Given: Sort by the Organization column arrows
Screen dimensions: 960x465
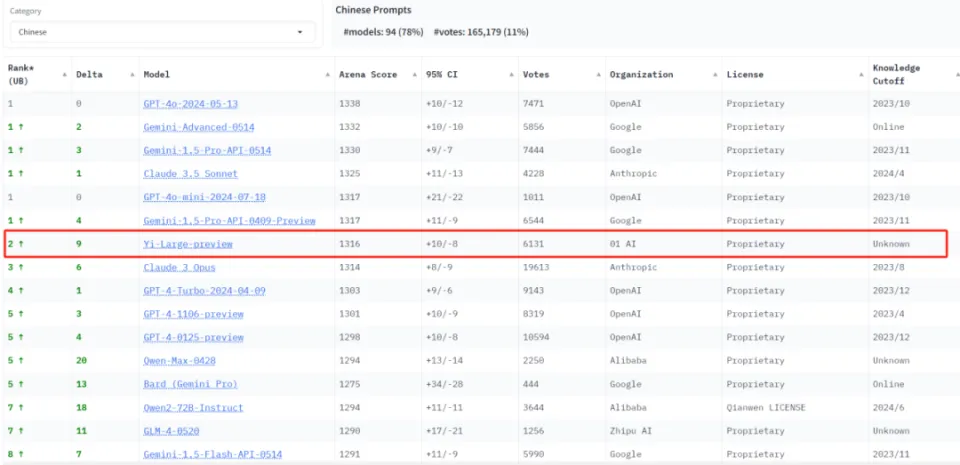Looking at the screenshot, I should point(714,75).
